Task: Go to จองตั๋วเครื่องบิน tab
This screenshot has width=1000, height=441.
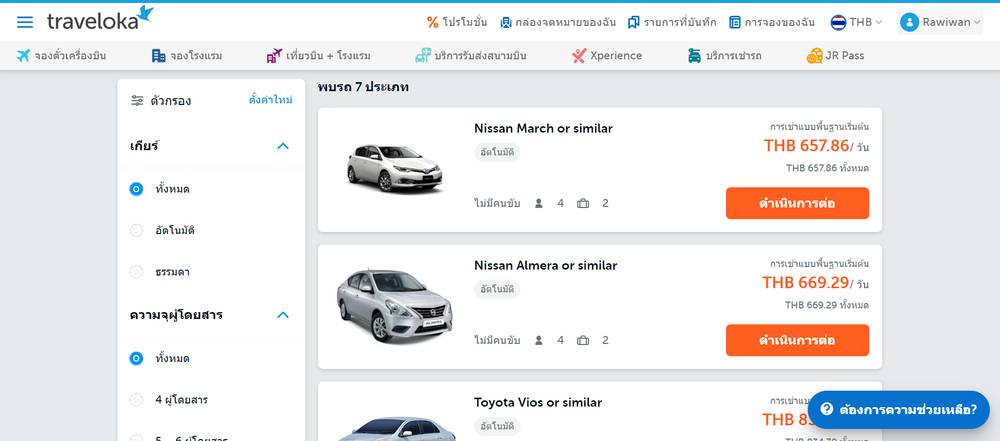Action: point(61,56)
